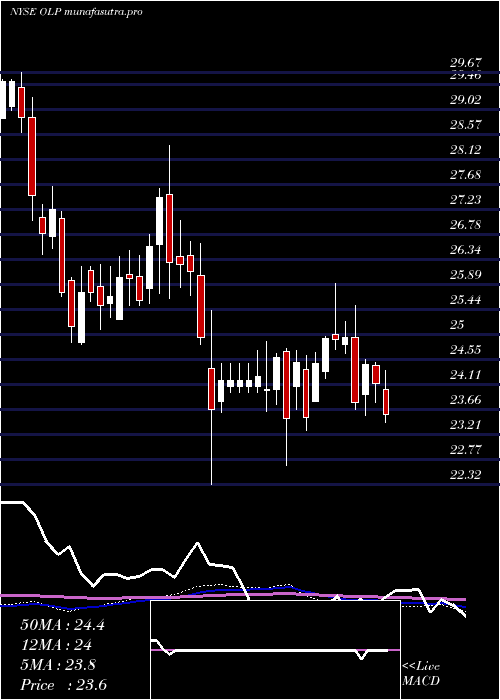Select the 26.34 price axis label
The image size is (500, 700).
(x=465, y=250)
